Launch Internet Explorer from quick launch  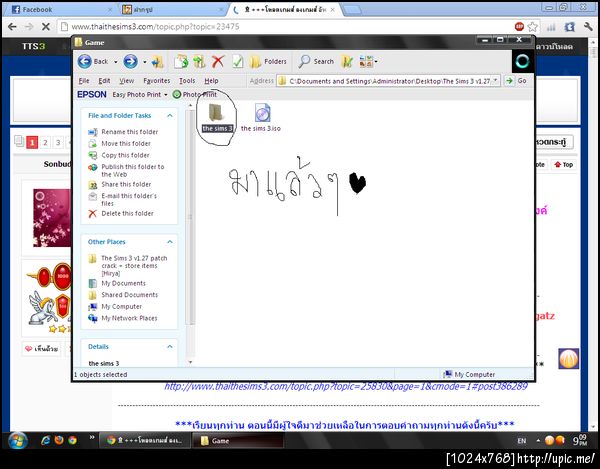46,440
